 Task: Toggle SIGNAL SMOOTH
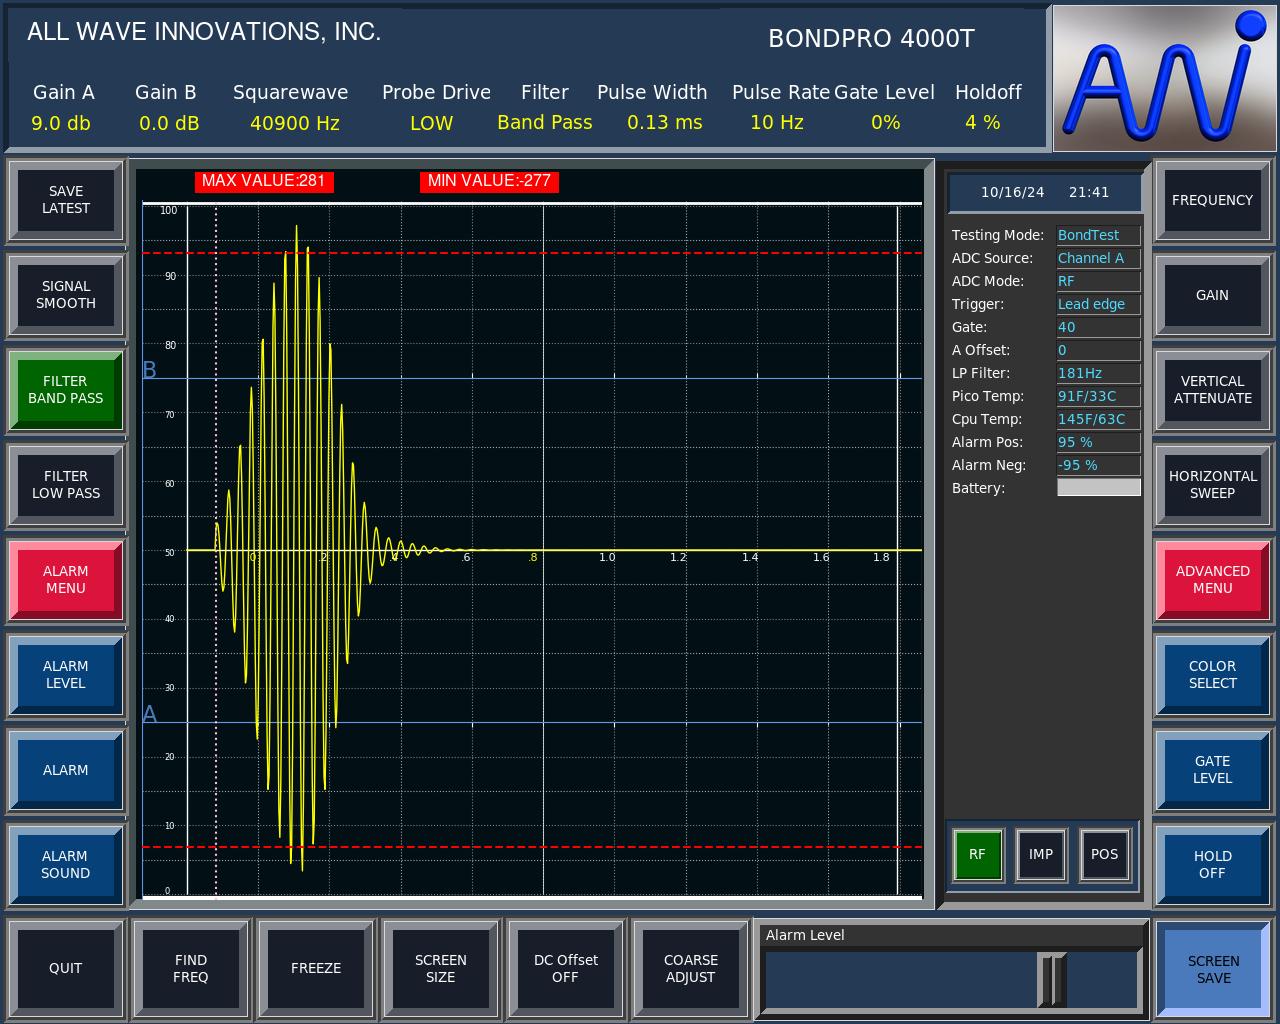coord(66,295)
